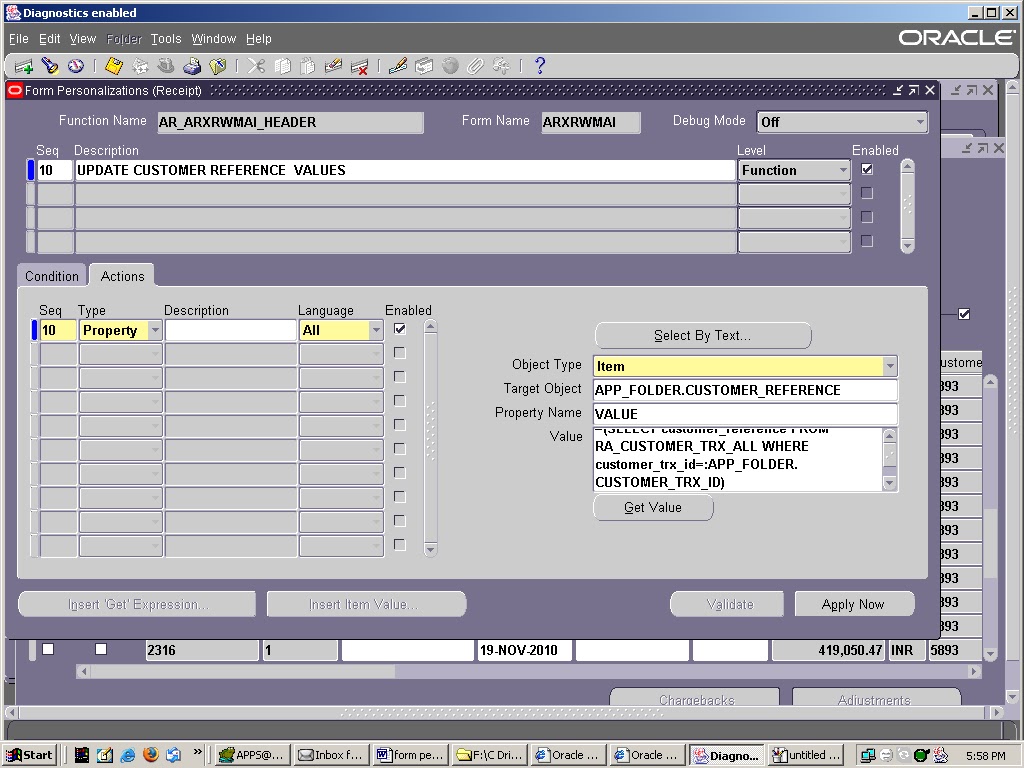Open the Language dropdown on second action row

376,354
